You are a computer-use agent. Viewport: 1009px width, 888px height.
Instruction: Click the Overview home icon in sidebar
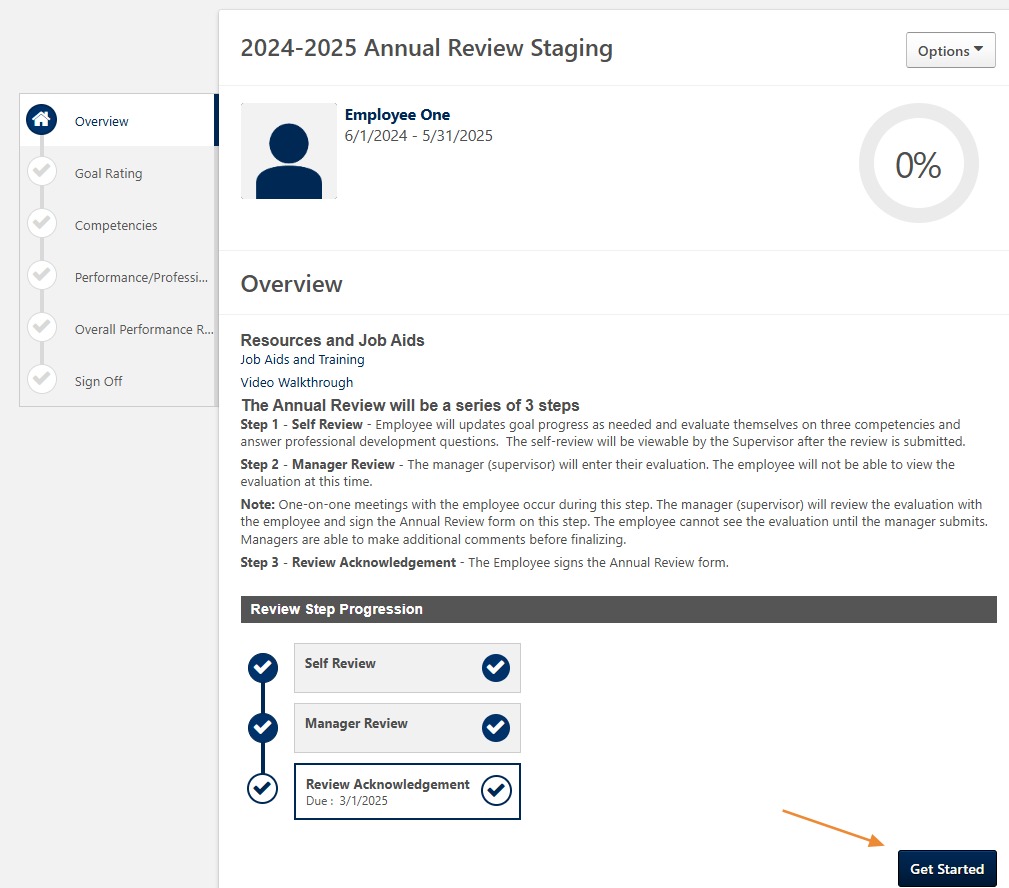pyautogui.click(x=41, y=120)
